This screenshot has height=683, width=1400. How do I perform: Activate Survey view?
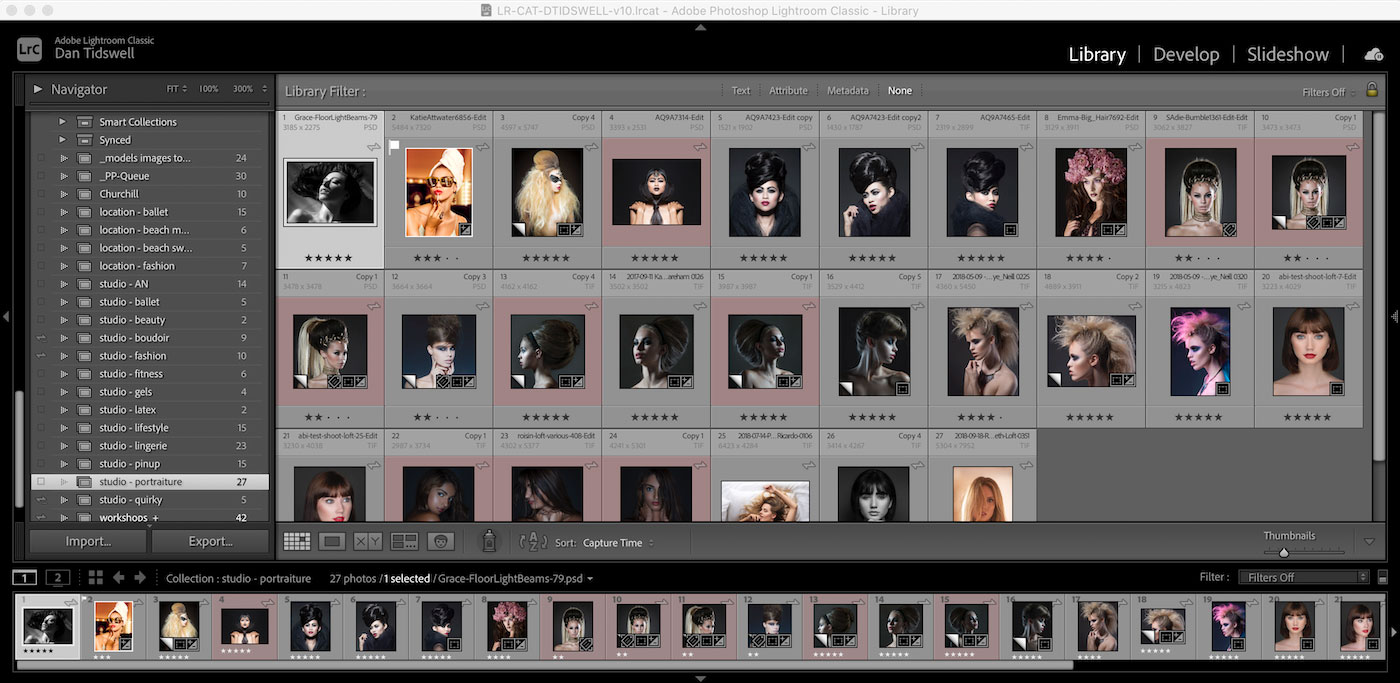pyautogui.click(x=405, y=540)
